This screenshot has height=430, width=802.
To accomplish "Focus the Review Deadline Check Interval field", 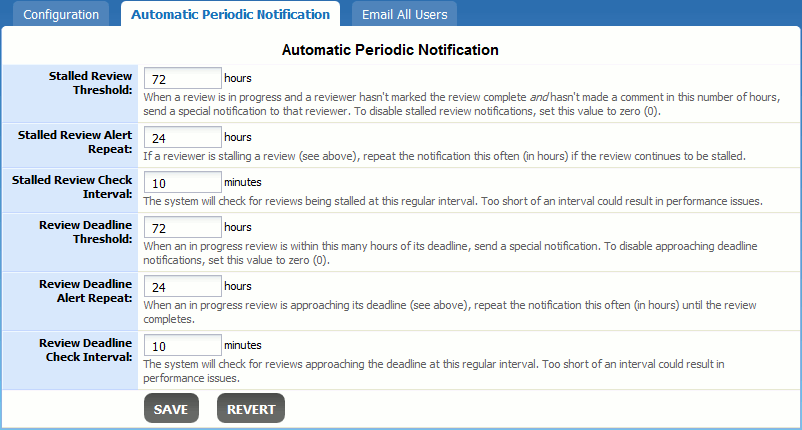I will coord(183,345).
